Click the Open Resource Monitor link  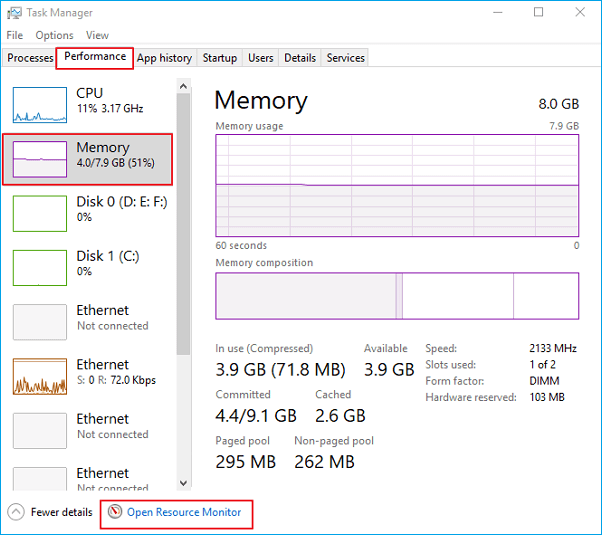(x=184, y=513)
